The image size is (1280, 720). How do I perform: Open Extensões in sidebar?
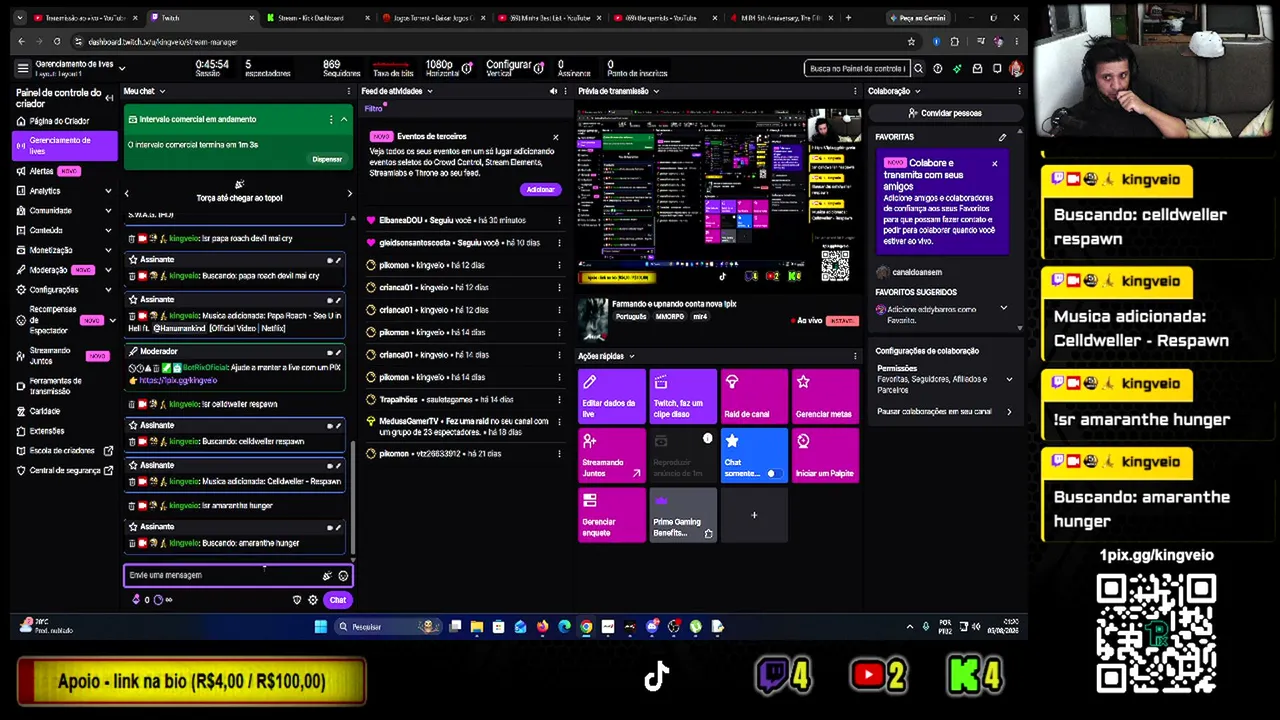47,431
